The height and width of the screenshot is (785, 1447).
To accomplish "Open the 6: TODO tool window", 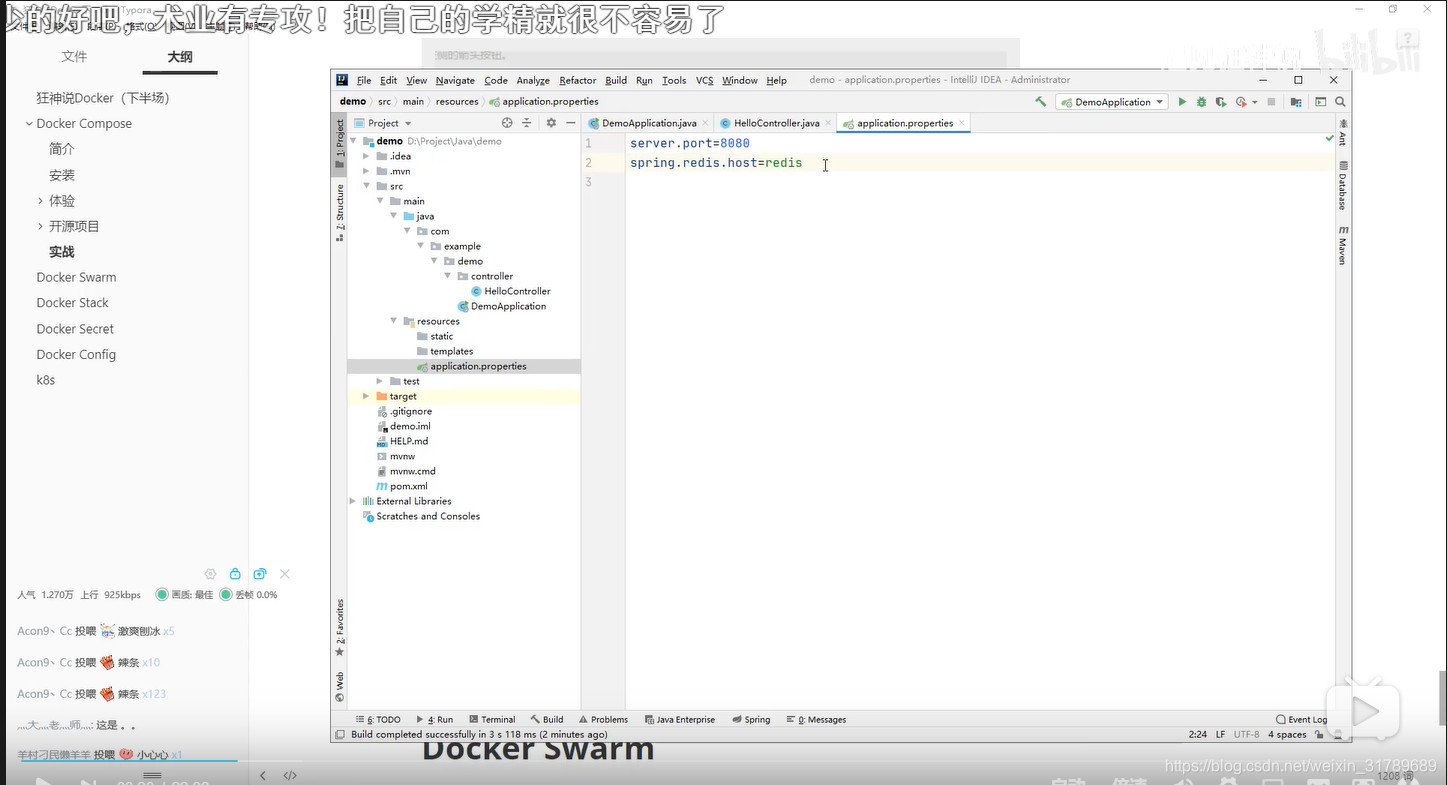I will (x=378, y=719).
